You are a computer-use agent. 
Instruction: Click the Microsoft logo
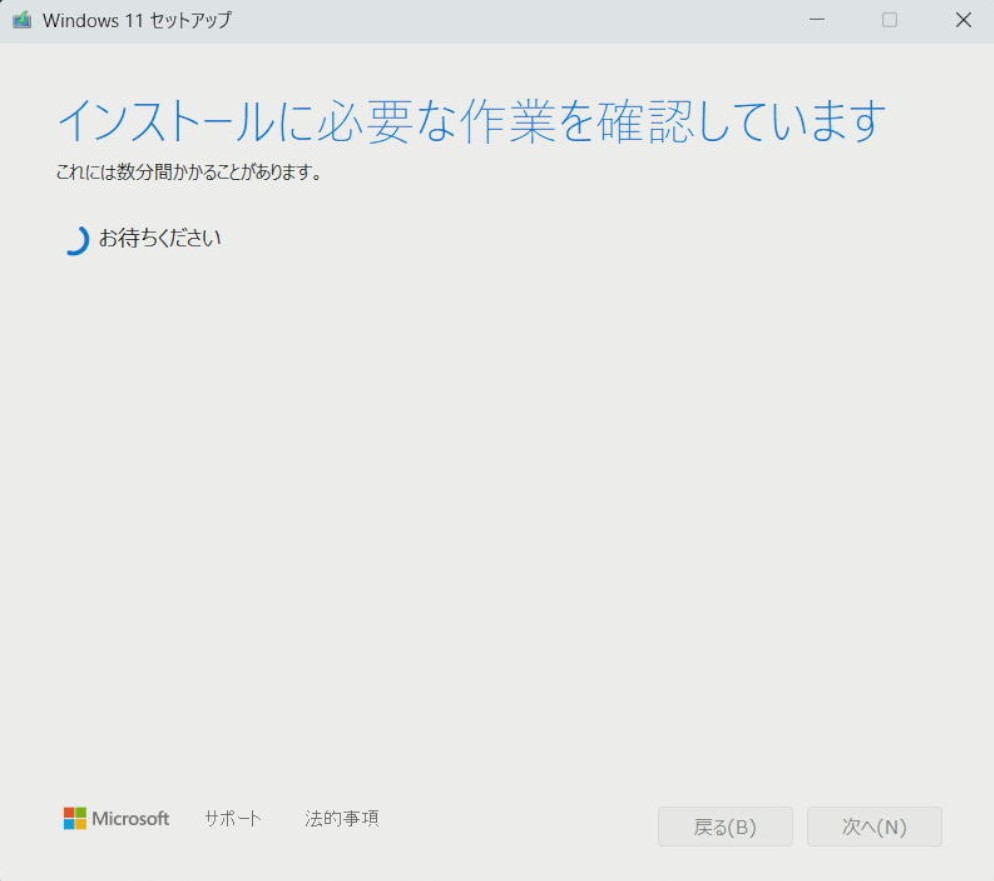tap(116, 818)
